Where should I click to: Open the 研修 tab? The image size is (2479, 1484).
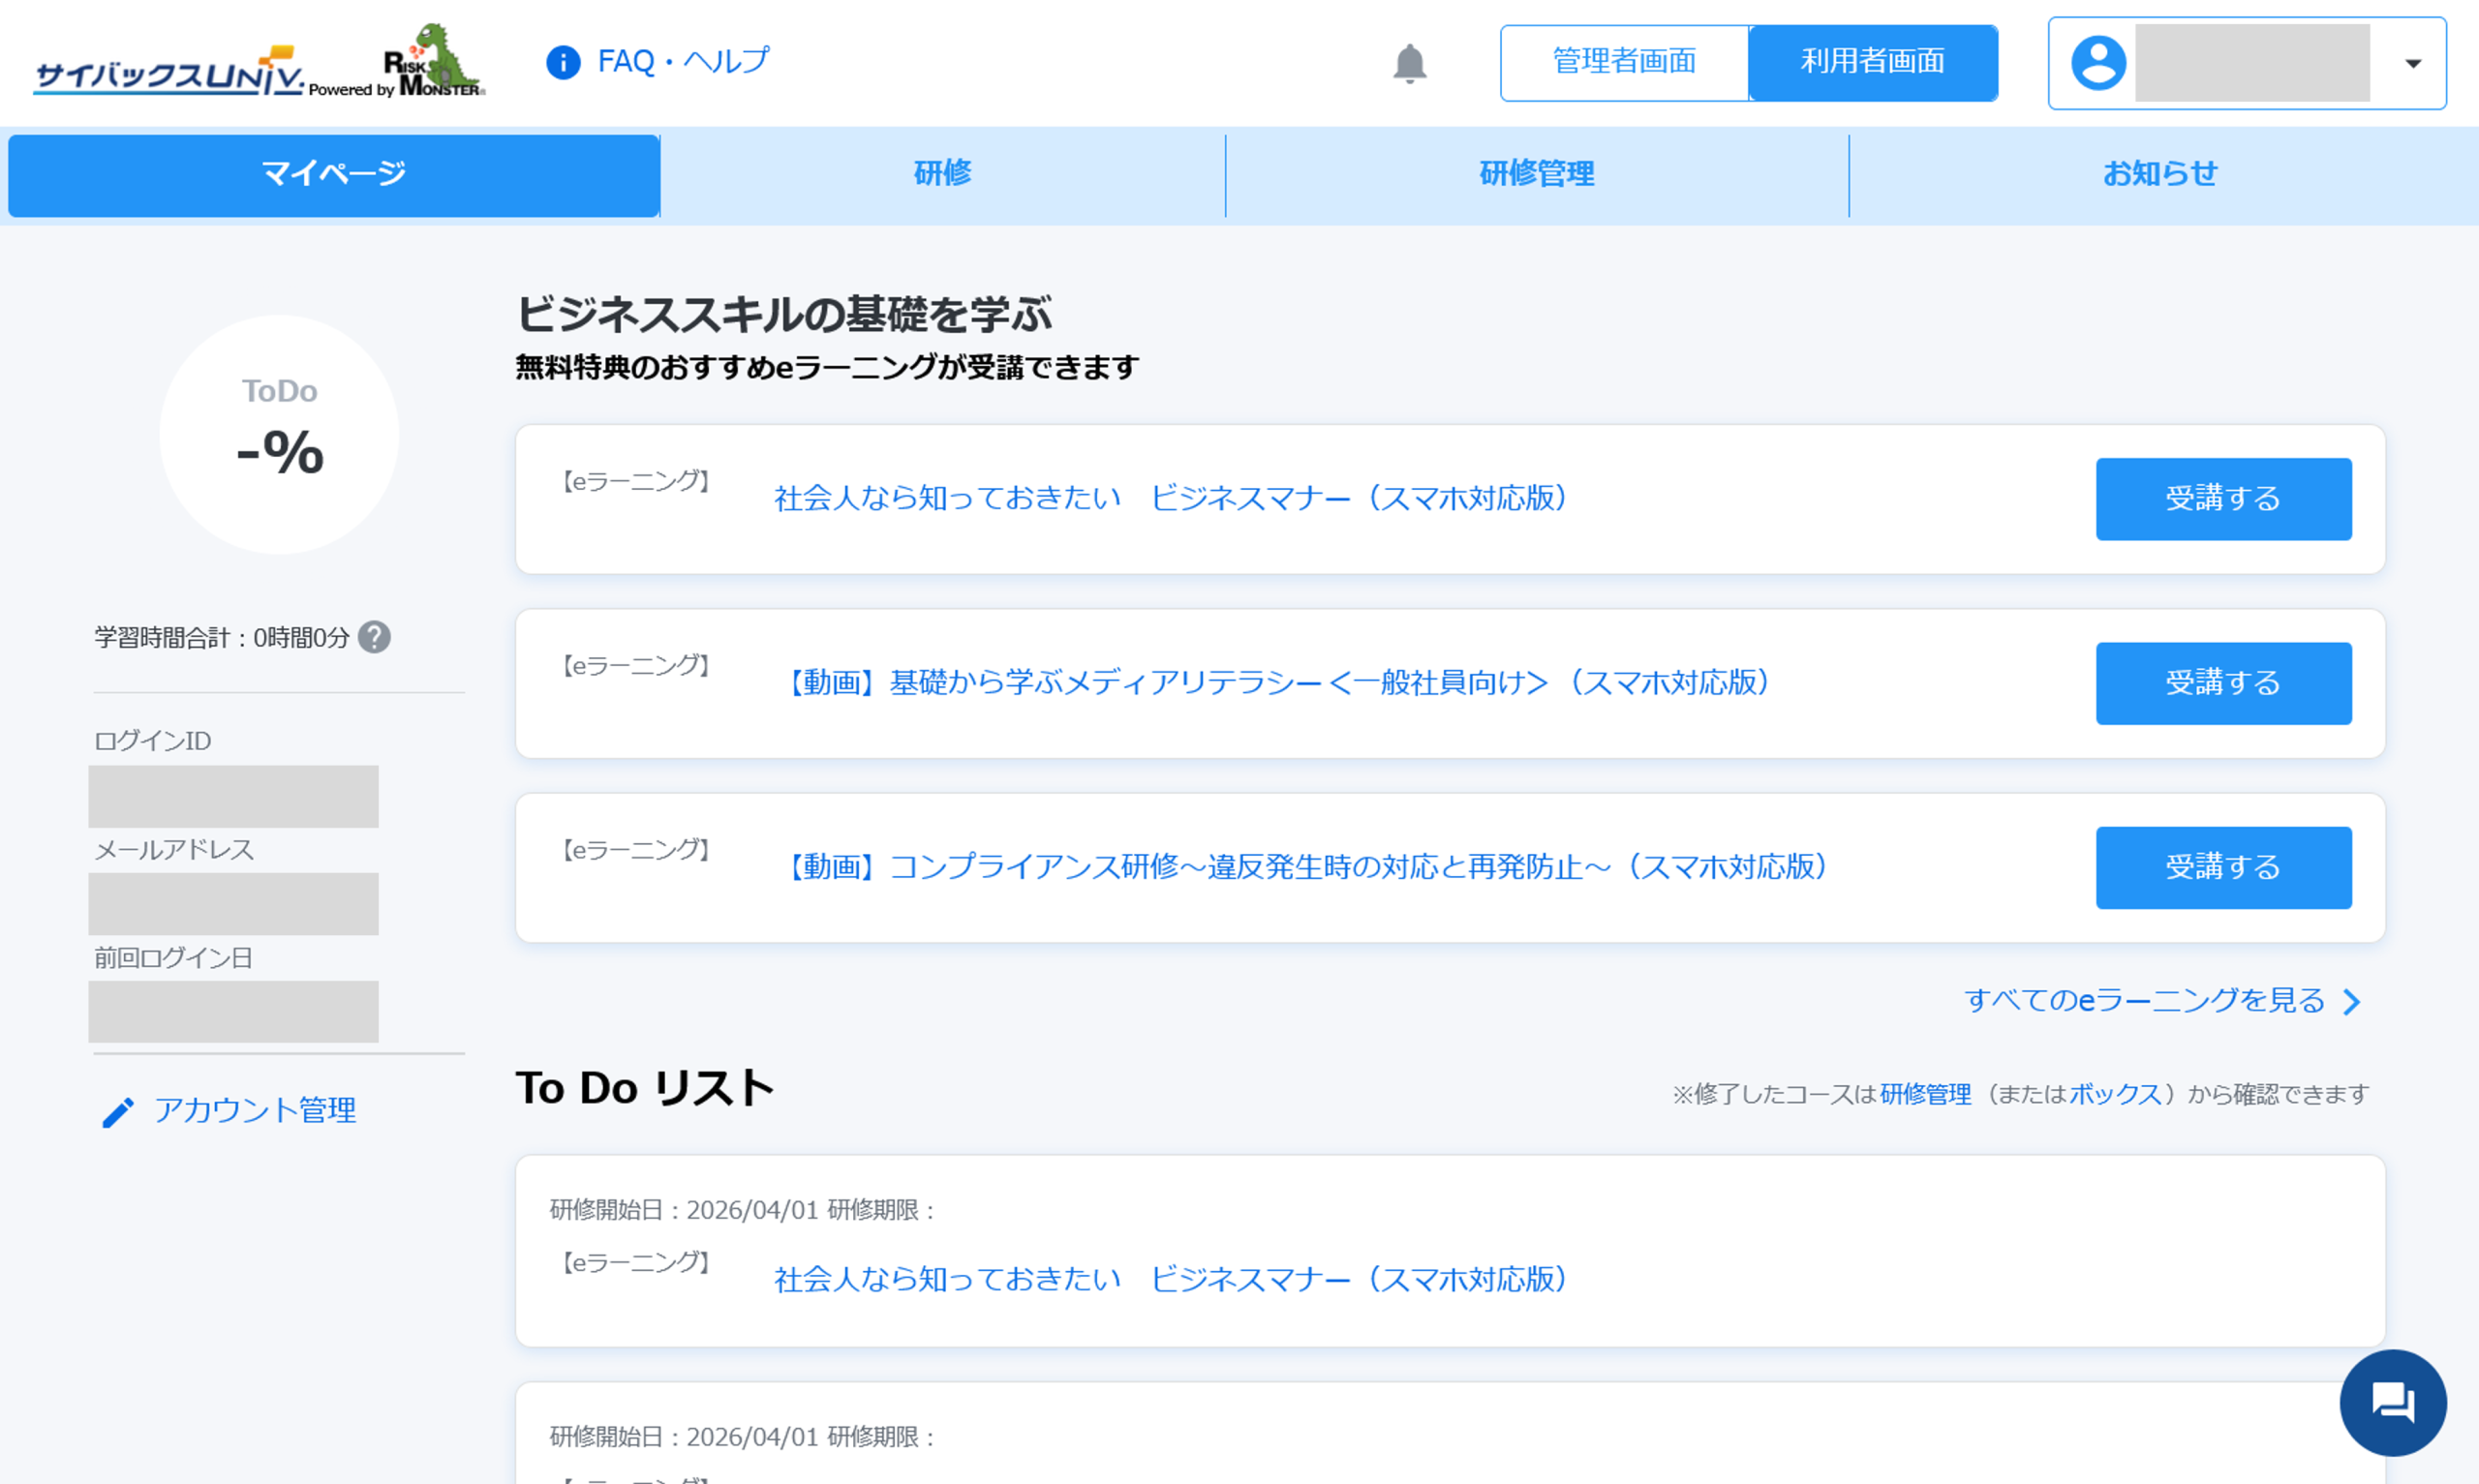pos(942,175)
